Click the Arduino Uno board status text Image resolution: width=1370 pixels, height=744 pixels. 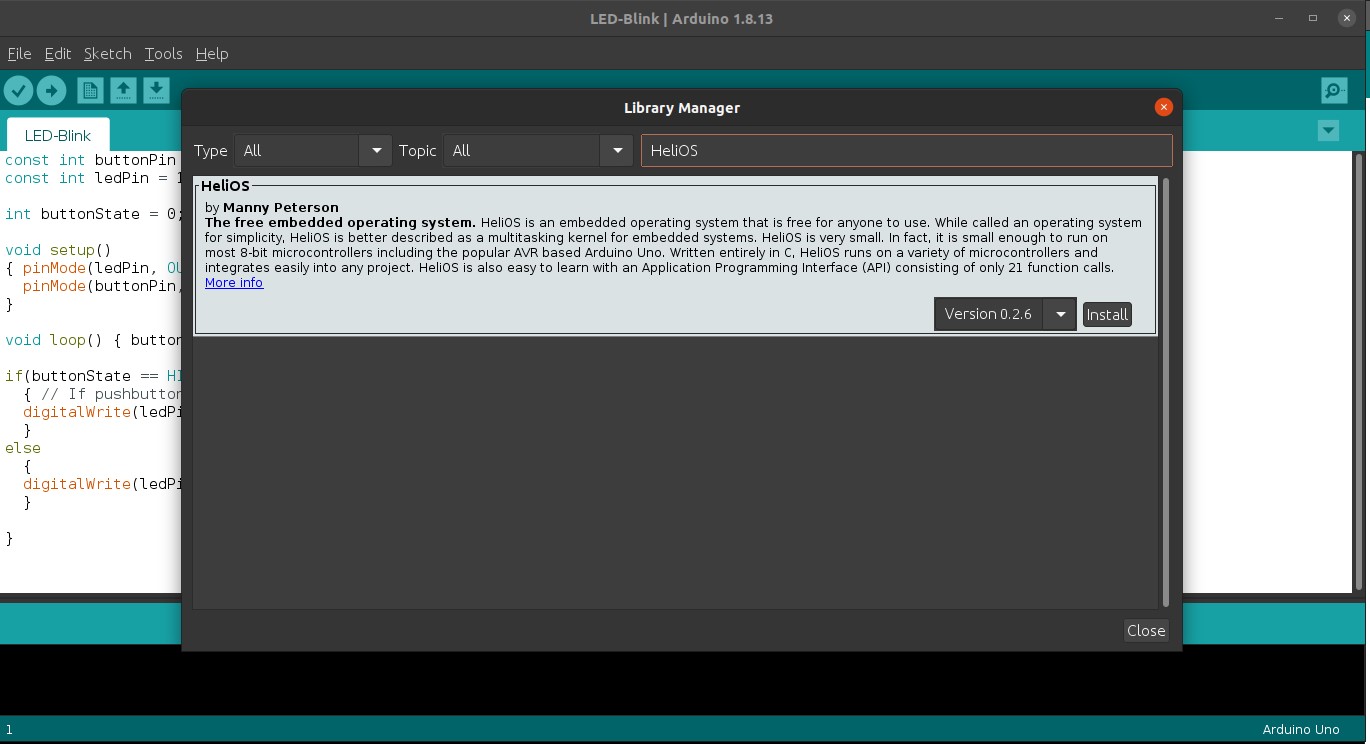[x=1300, y=730]
